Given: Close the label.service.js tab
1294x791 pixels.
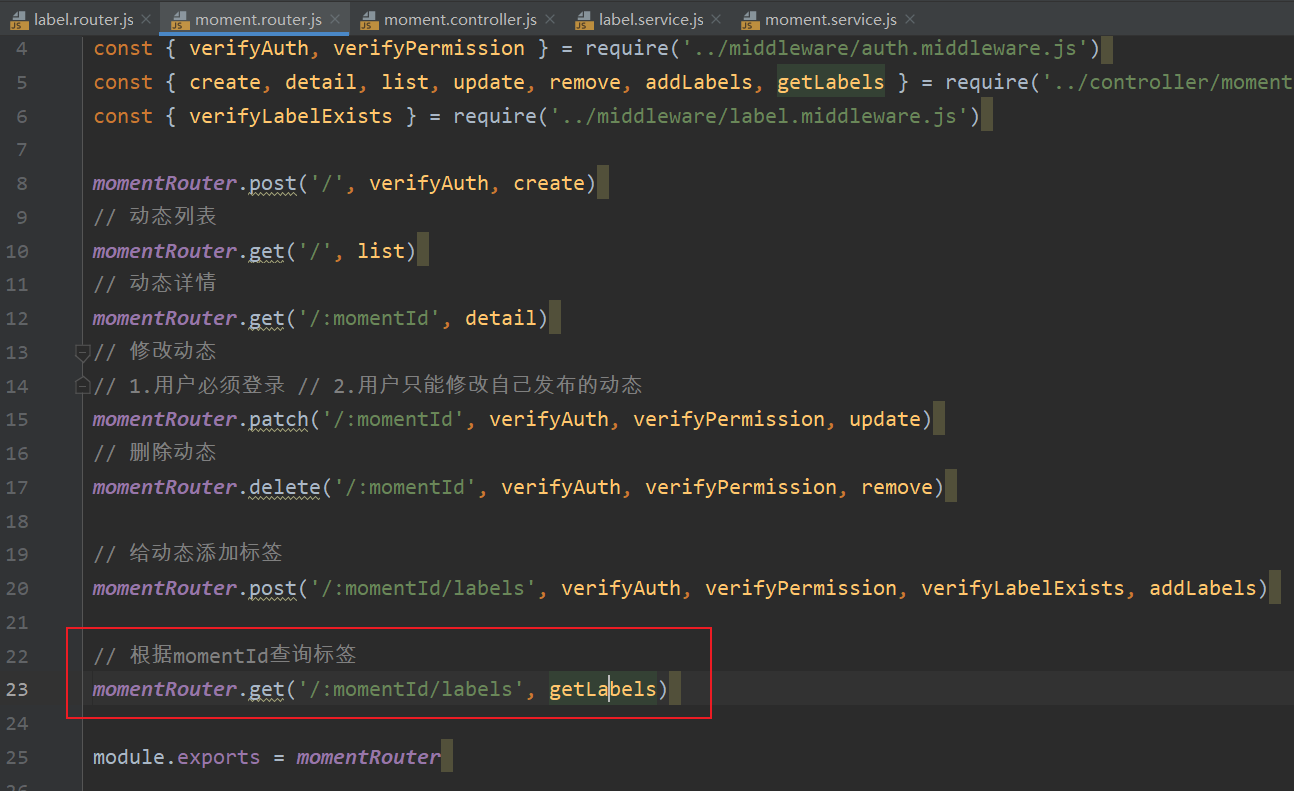Looking at the screenshot, I should point(717,19).
